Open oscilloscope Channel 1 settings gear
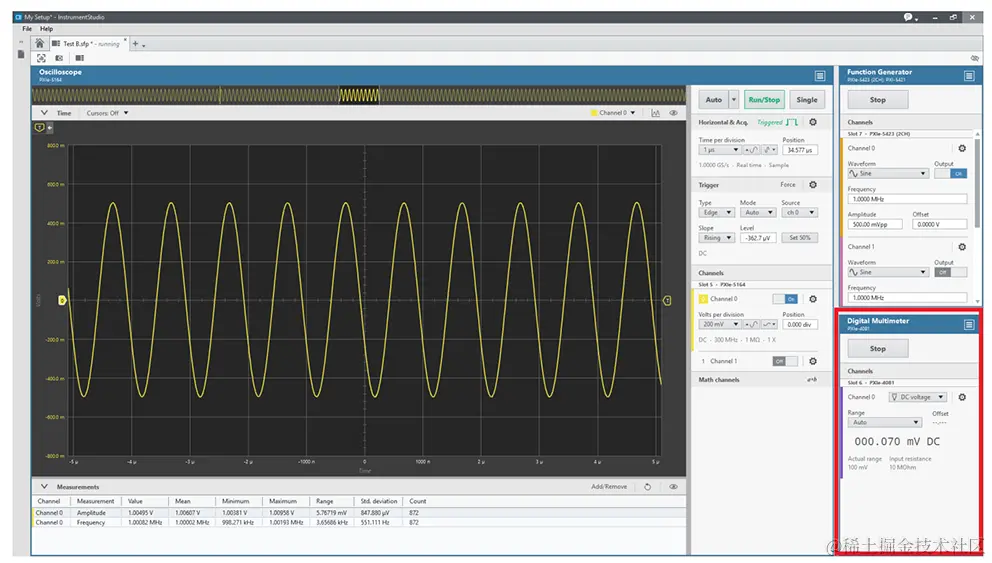This screenshot has height=563, width=992. tap(813, 361)
